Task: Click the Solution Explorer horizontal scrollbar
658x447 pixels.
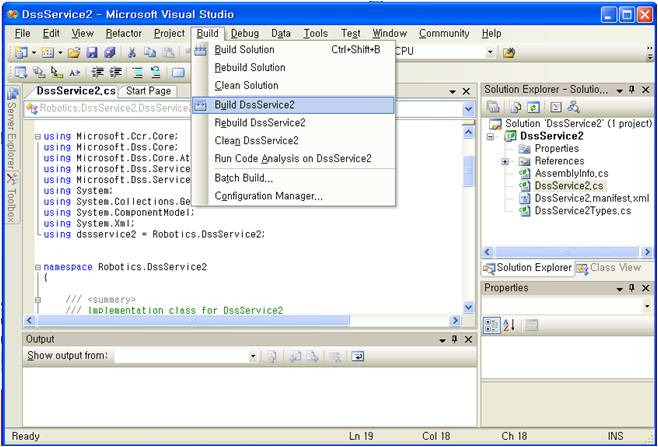Action: 567,252
